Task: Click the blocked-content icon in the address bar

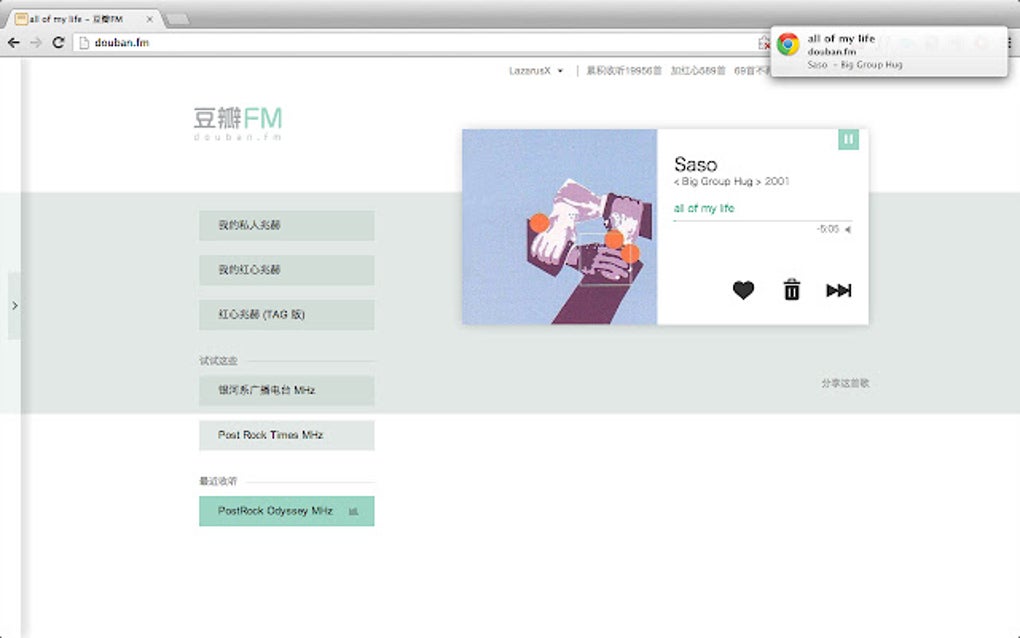Action: point(764,43)
